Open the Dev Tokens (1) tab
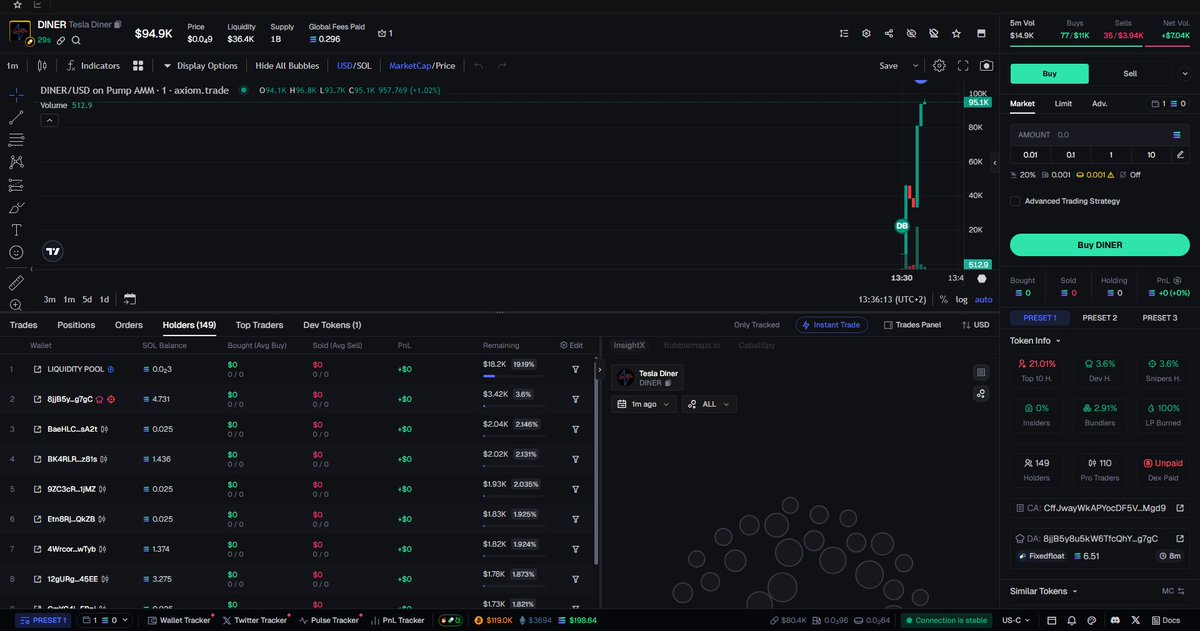Viewport: 1200px width, 631px height. tap(332, 325)
